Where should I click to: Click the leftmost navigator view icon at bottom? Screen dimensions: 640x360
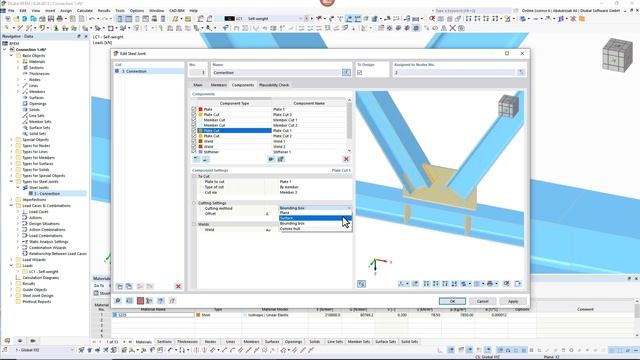pos(7,340)
